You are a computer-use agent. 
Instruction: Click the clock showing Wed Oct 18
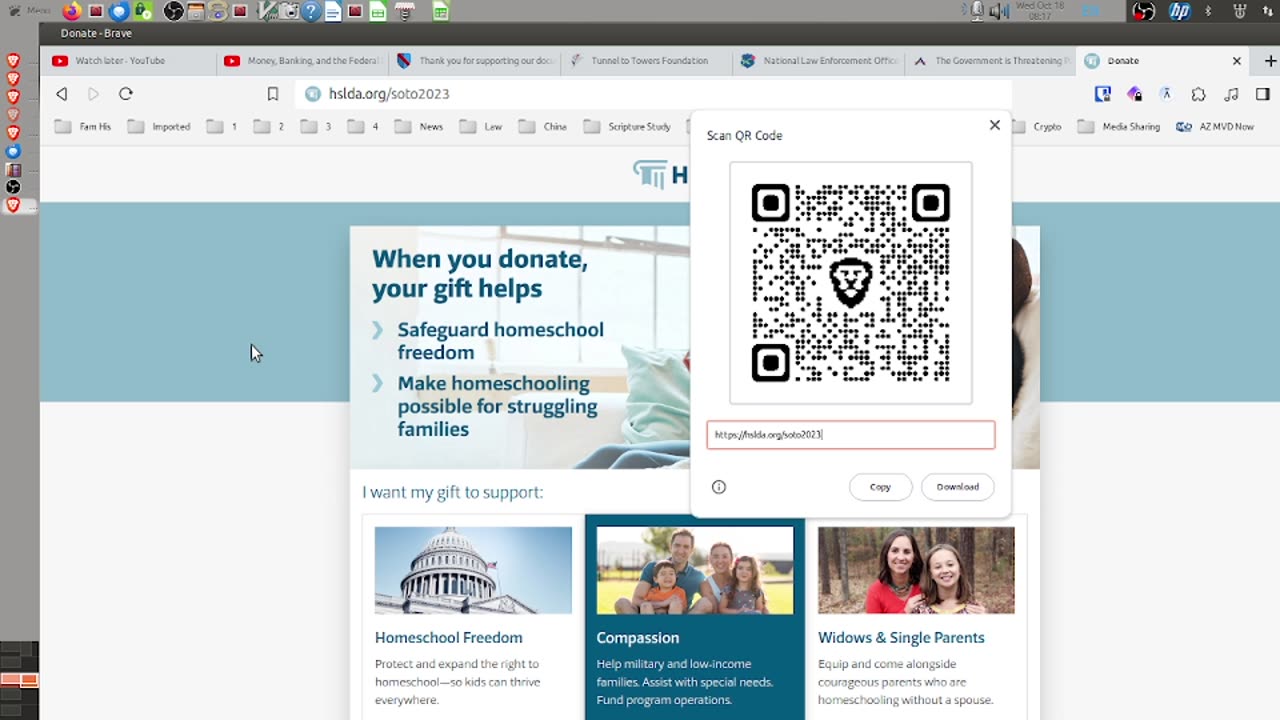[x=1041, y=11]
